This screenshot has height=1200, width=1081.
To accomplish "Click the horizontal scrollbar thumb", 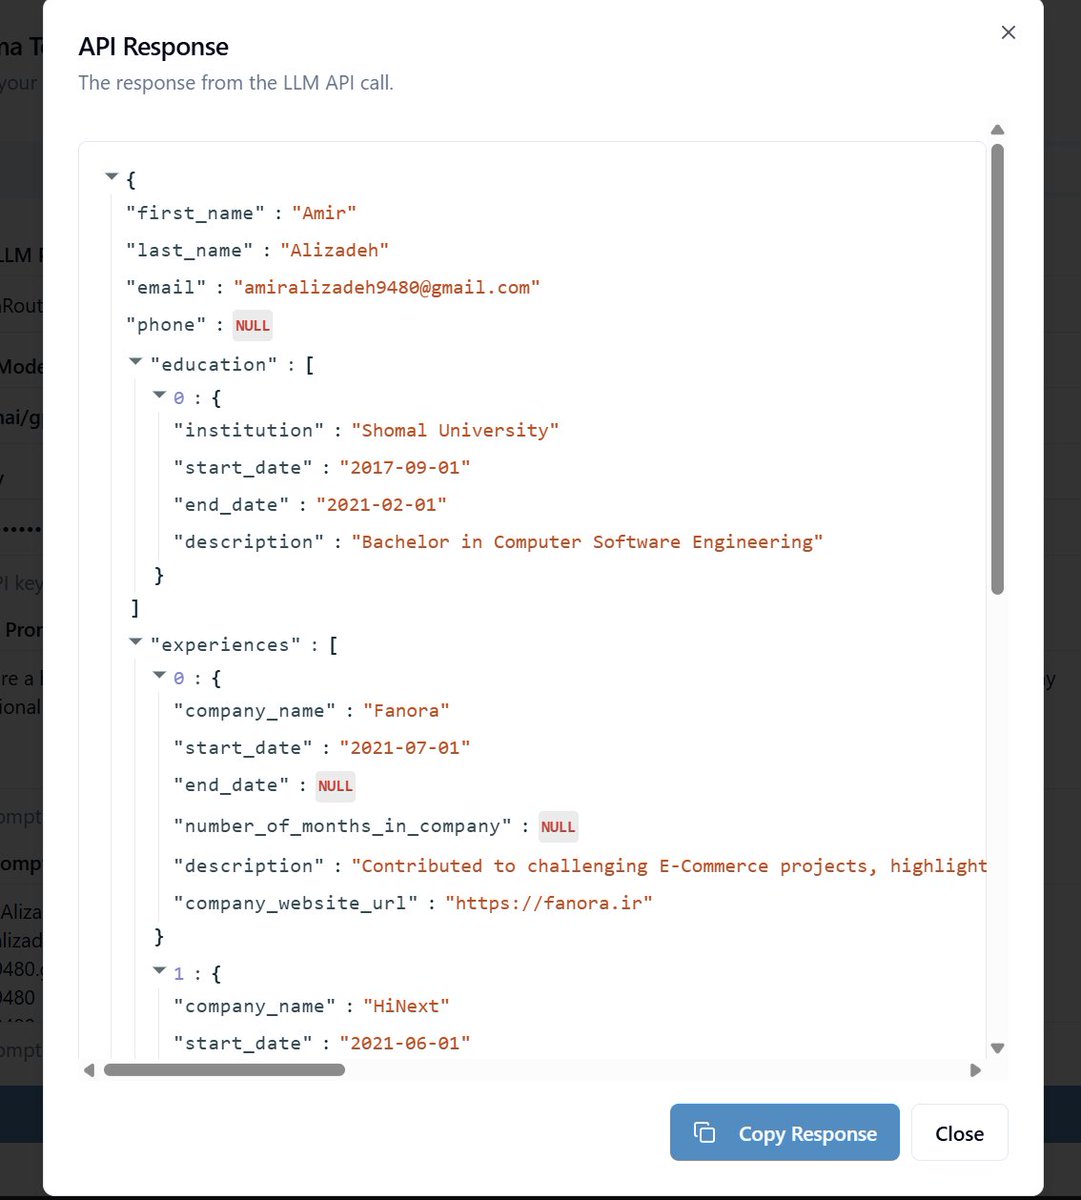I will pyautogui.click(x=224, y=1070).
